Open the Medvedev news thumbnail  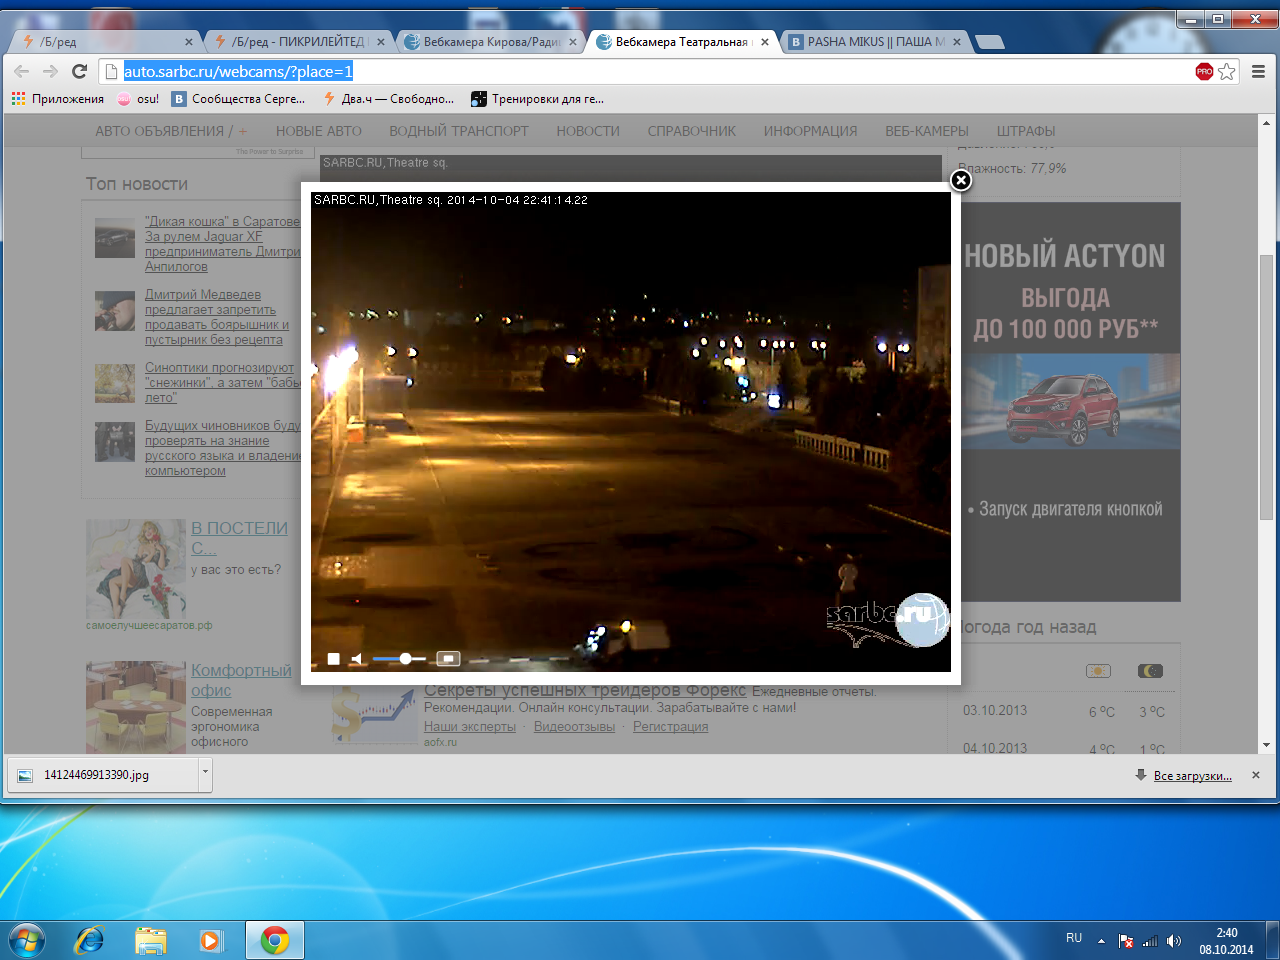coord(115,311)
